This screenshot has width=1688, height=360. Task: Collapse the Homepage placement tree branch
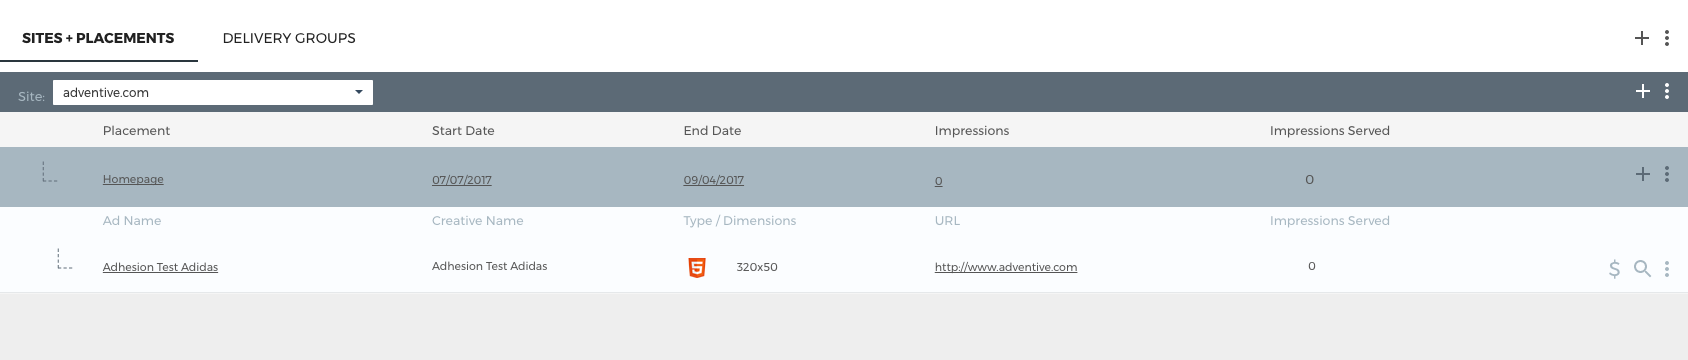click(49, 173)
